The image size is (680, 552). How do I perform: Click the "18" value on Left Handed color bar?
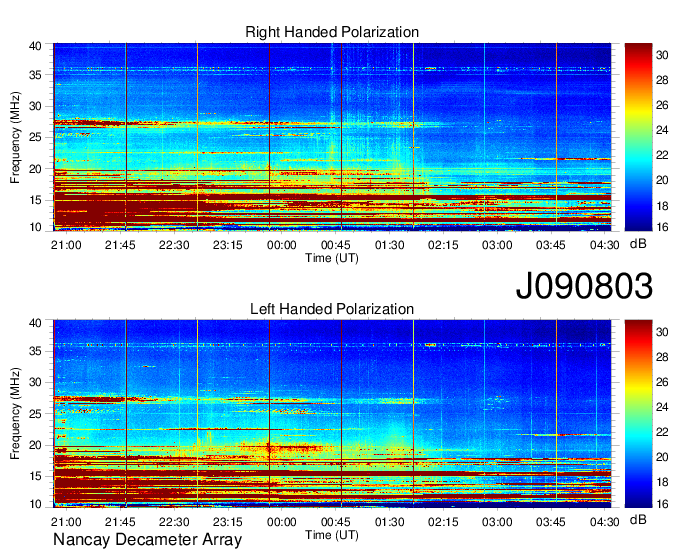[662, 482]
